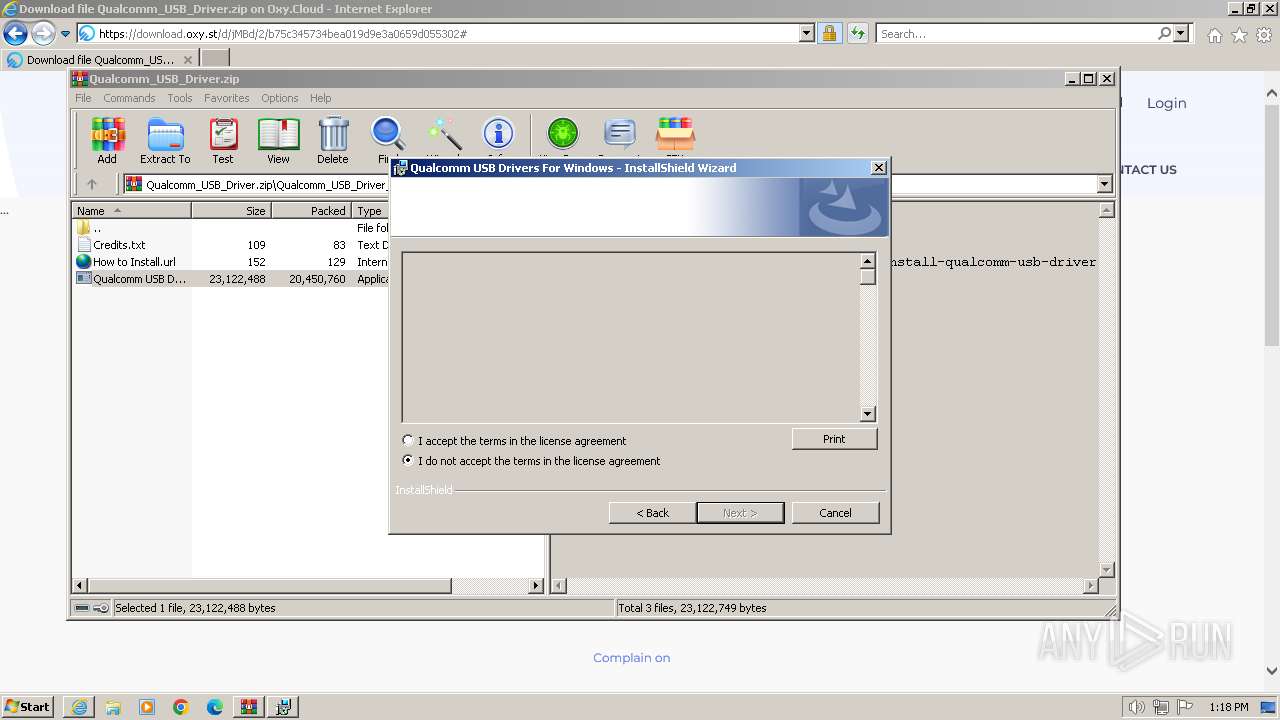Image resolution: width=1280 pixels, height=720 pixels.
Task: Click the Extract To toolbar icon
Action: pos(165,140)
